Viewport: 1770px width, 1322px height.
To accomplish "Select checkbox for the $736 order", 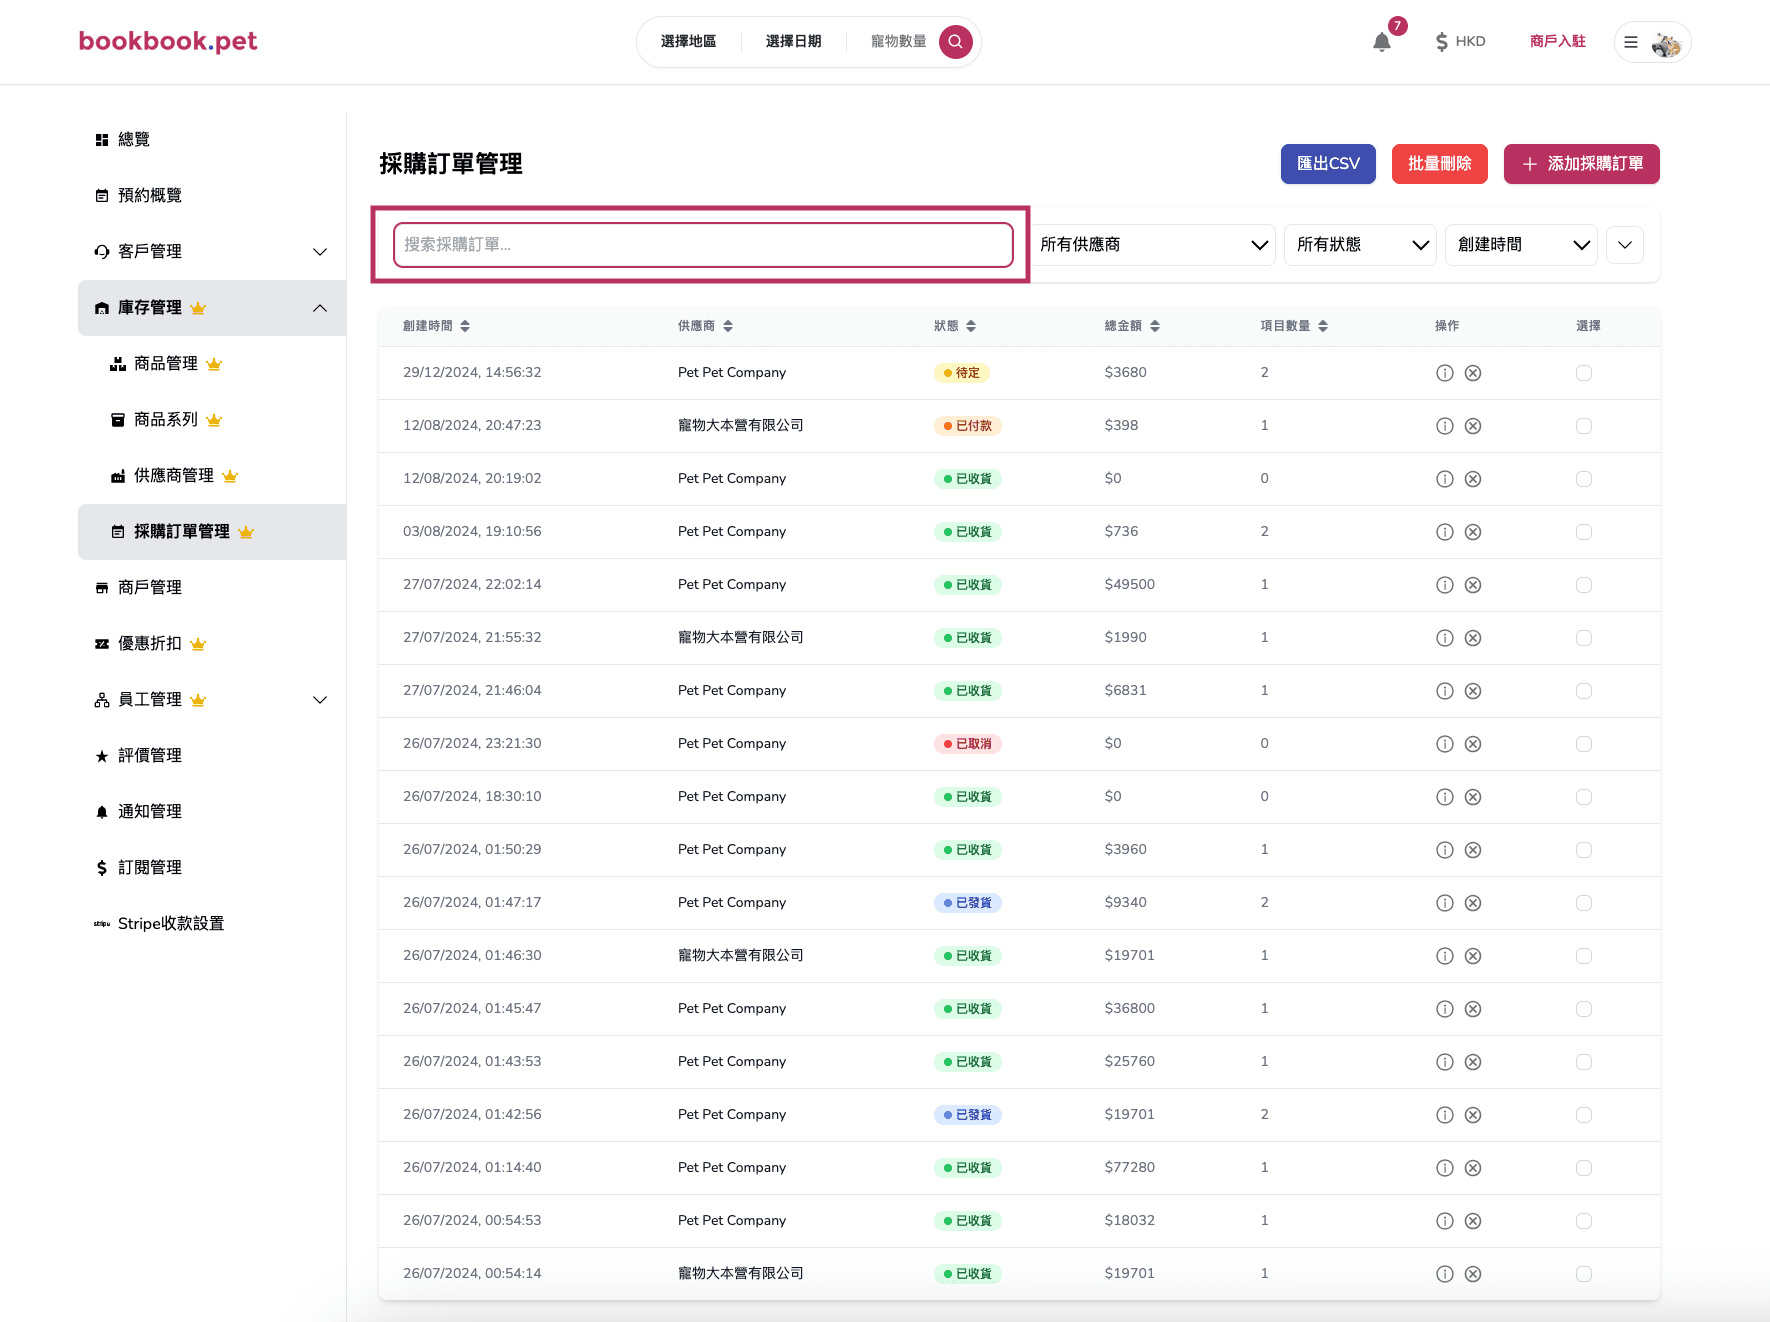I will pyautogui.click(x=1584, y=532).
